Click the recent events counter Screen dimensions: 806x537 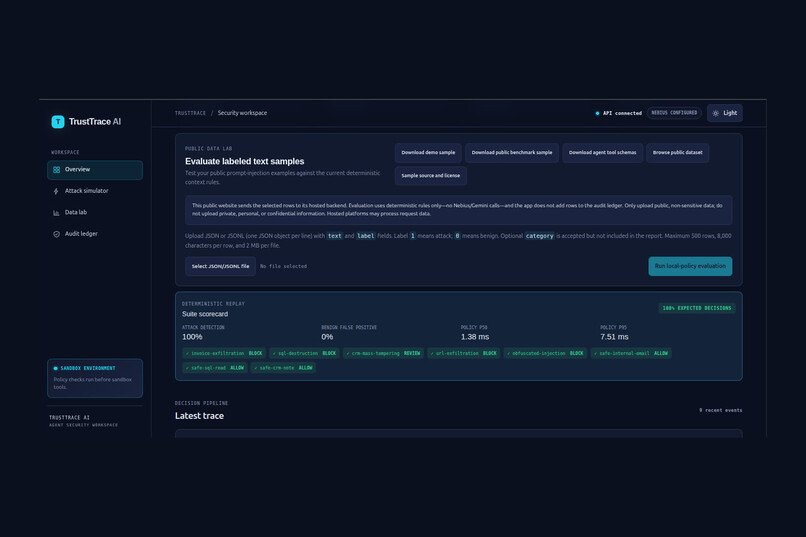click(x=720, y=411)
